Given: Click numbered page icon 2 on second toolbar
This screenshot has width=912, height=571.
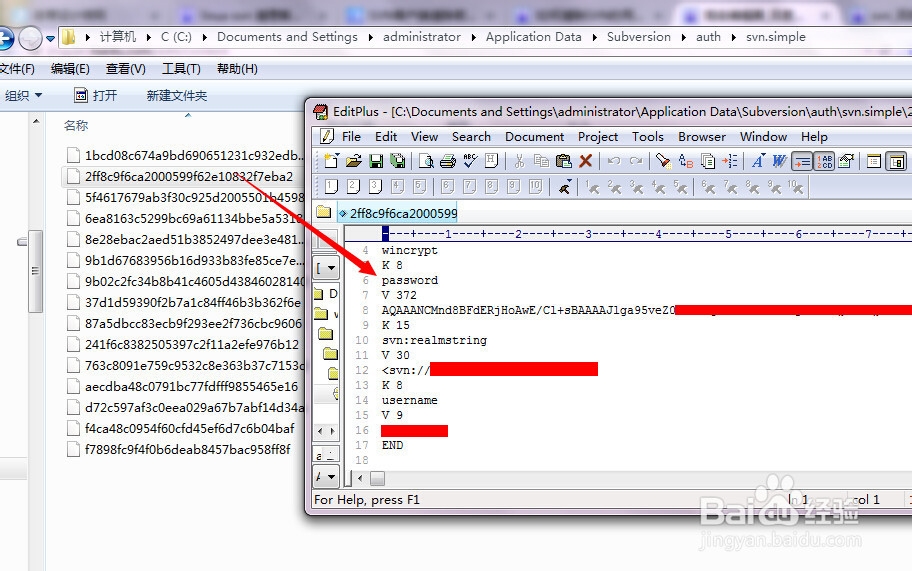Looking at the screenshot, I should [353, 187].
